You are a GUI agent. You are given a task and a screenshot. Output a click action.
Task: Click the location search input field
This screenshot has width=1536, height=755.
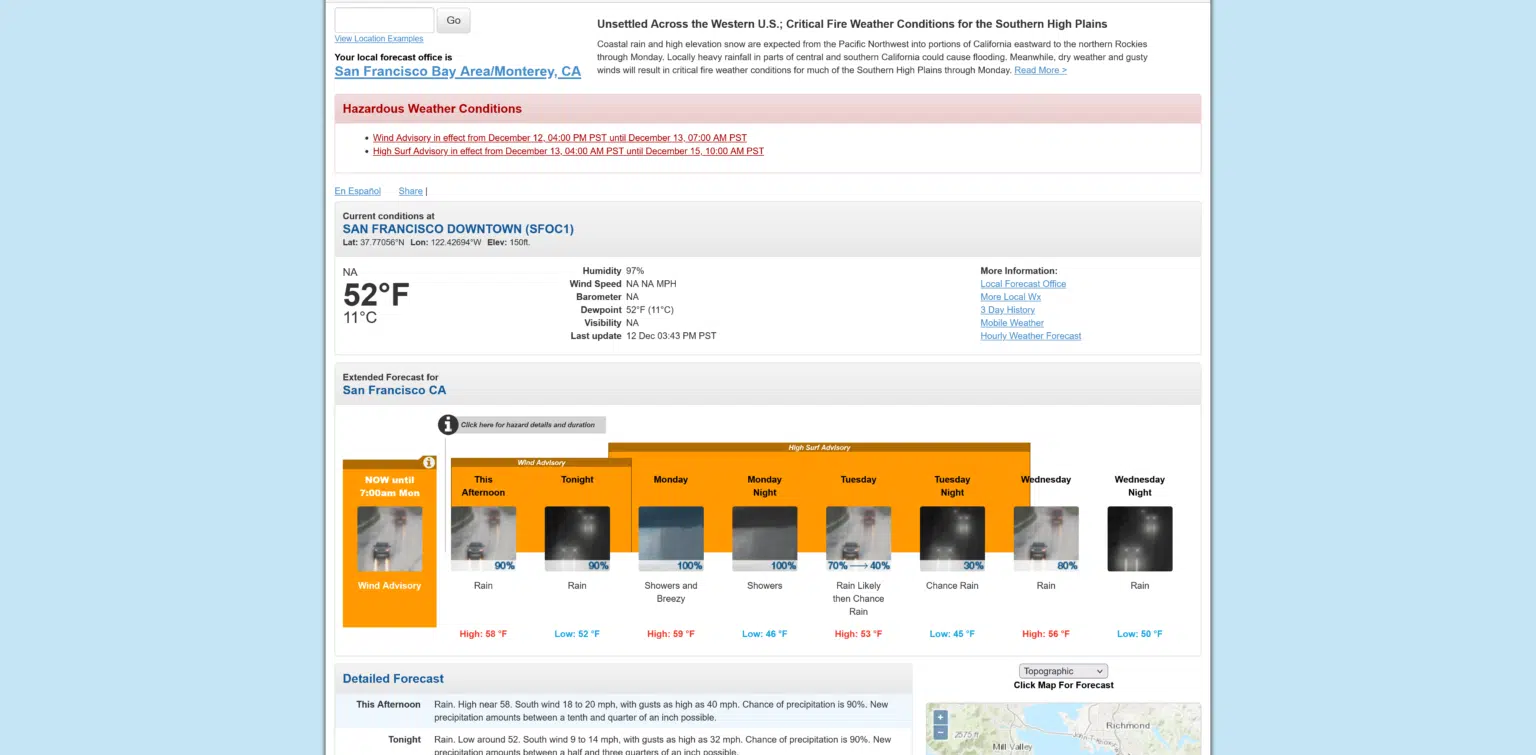click(384, 20)
